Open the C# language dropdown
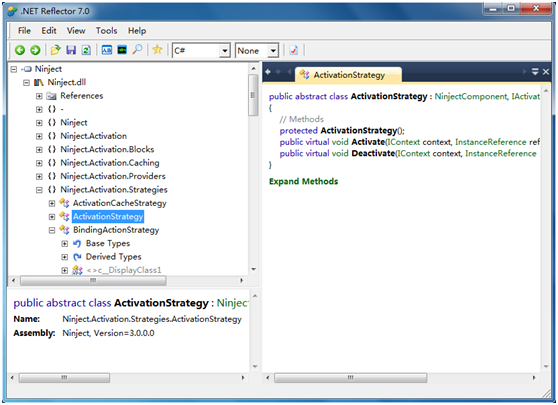The image size is (558, 405). pos(225,51)
